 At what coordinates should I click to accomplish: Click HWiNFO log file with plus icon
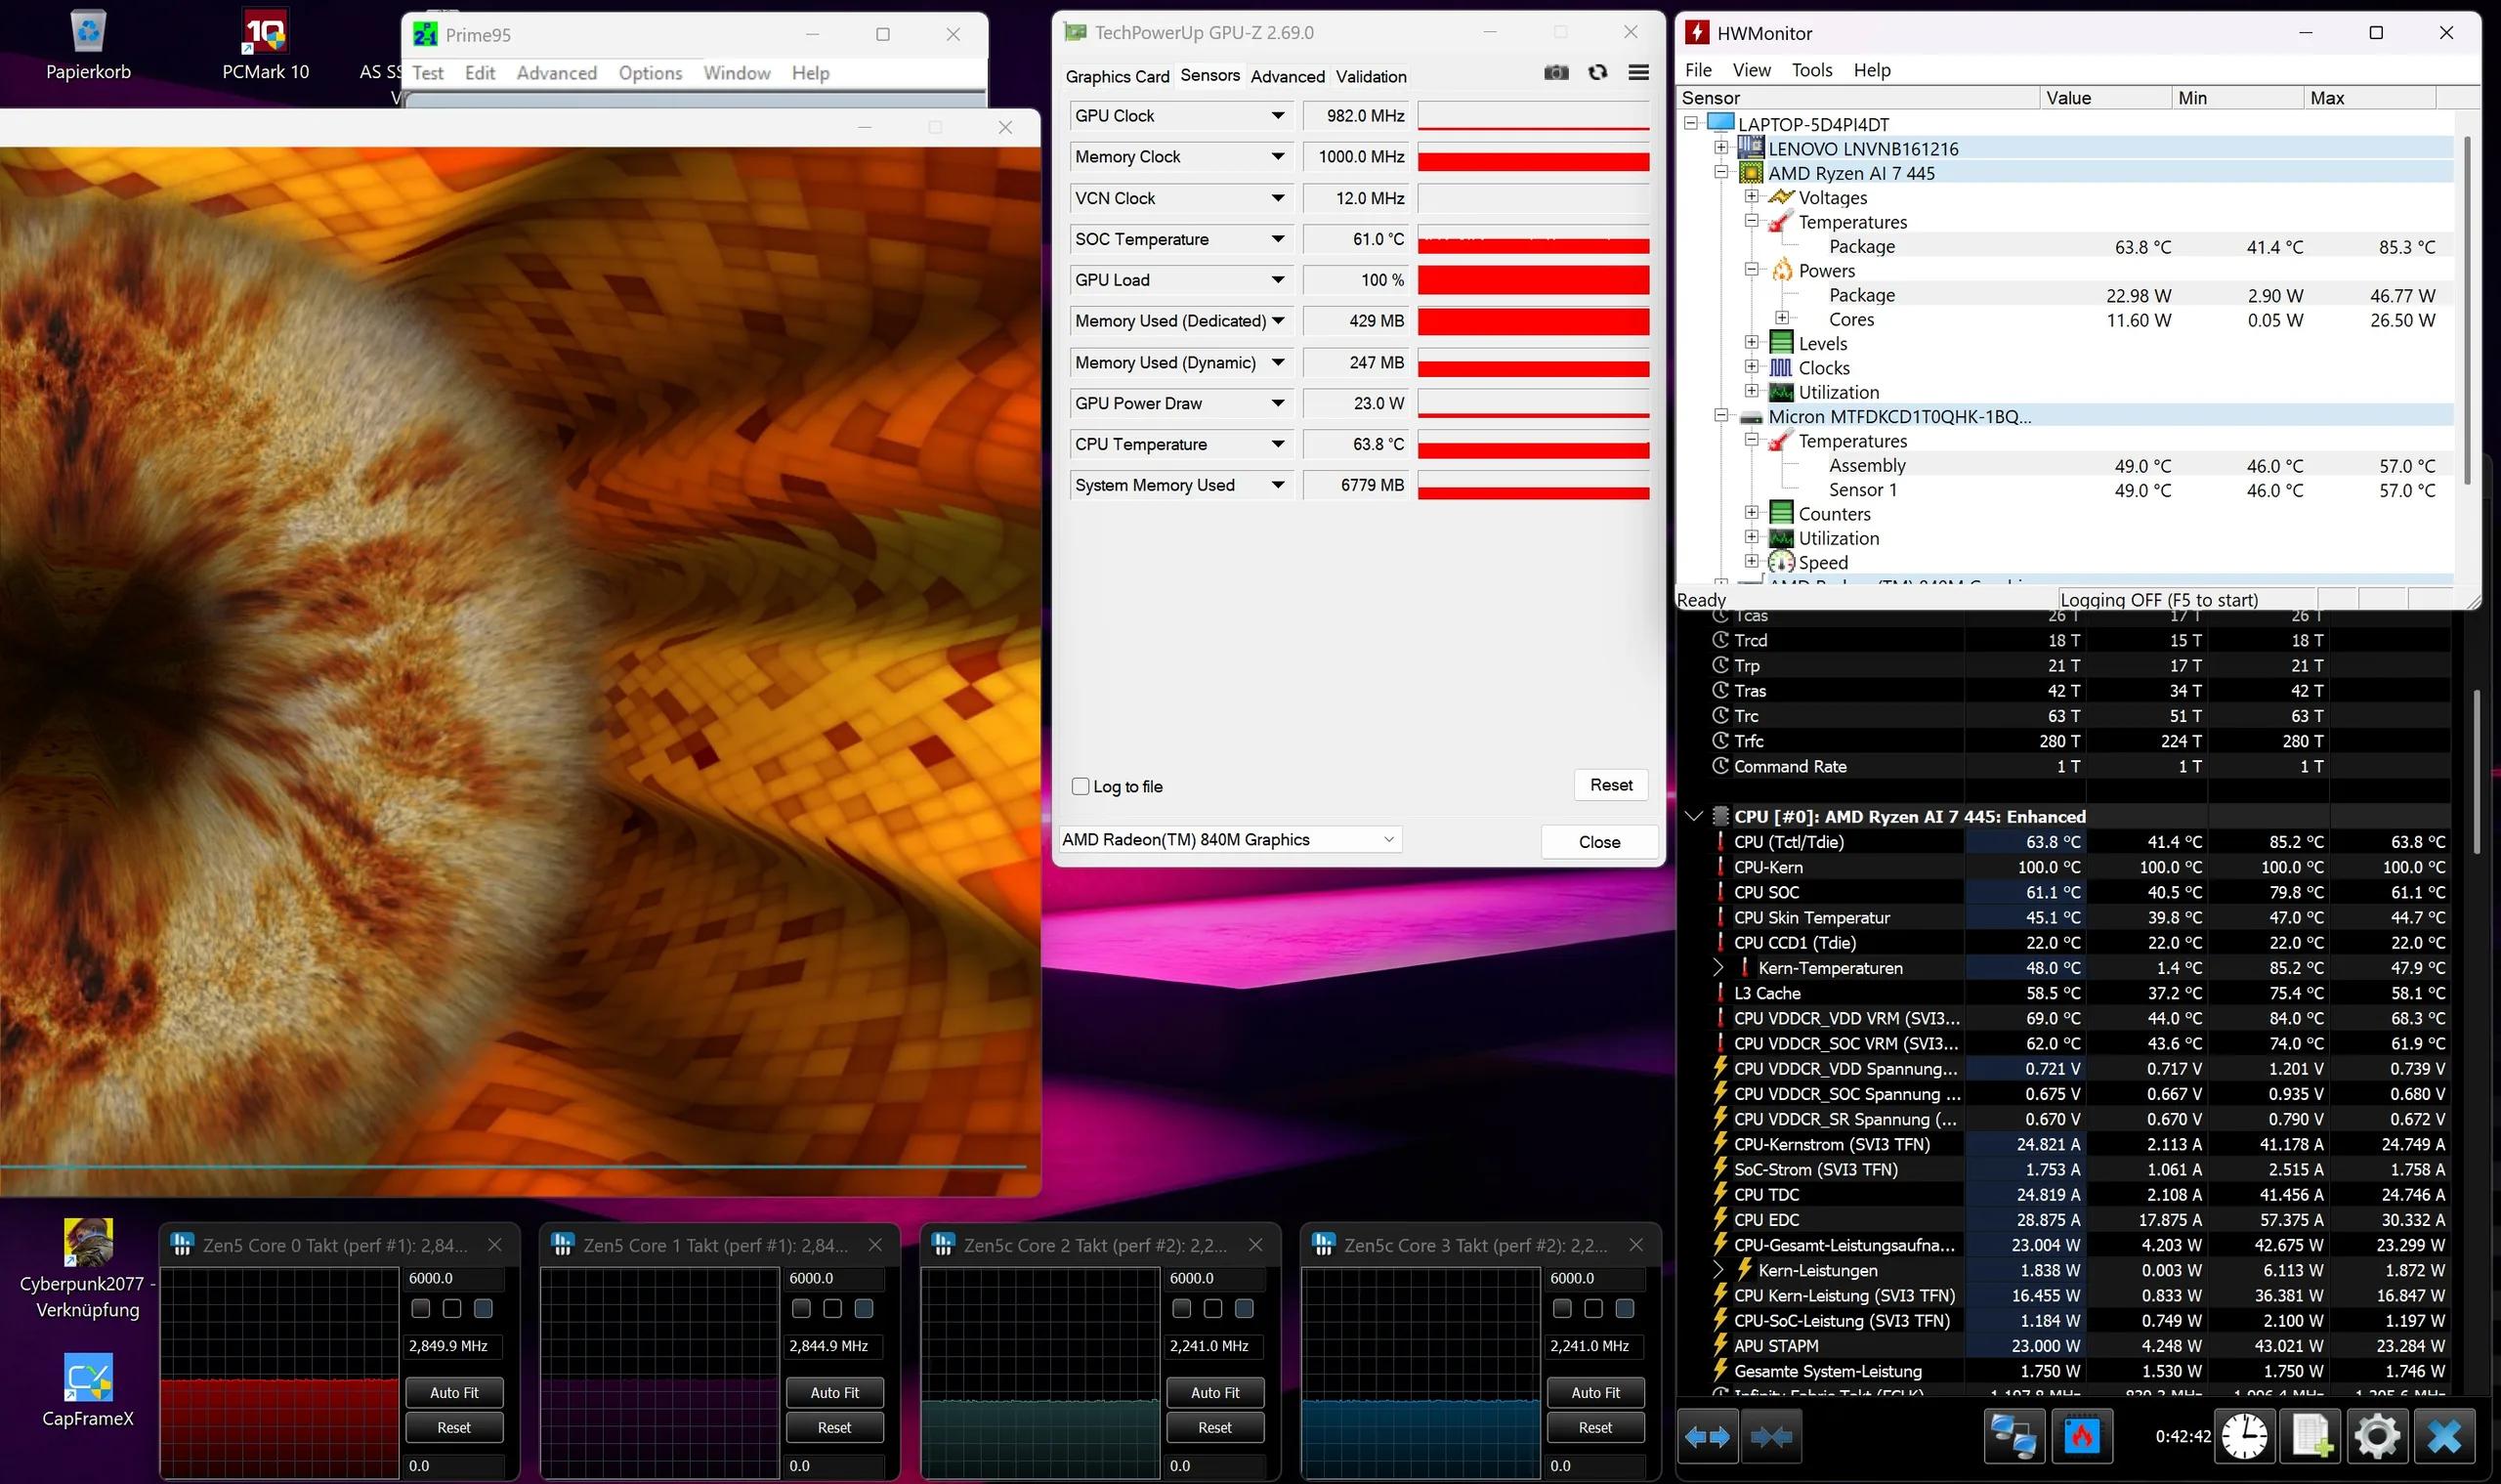pyautogui.click(x=2311, y=1437)
